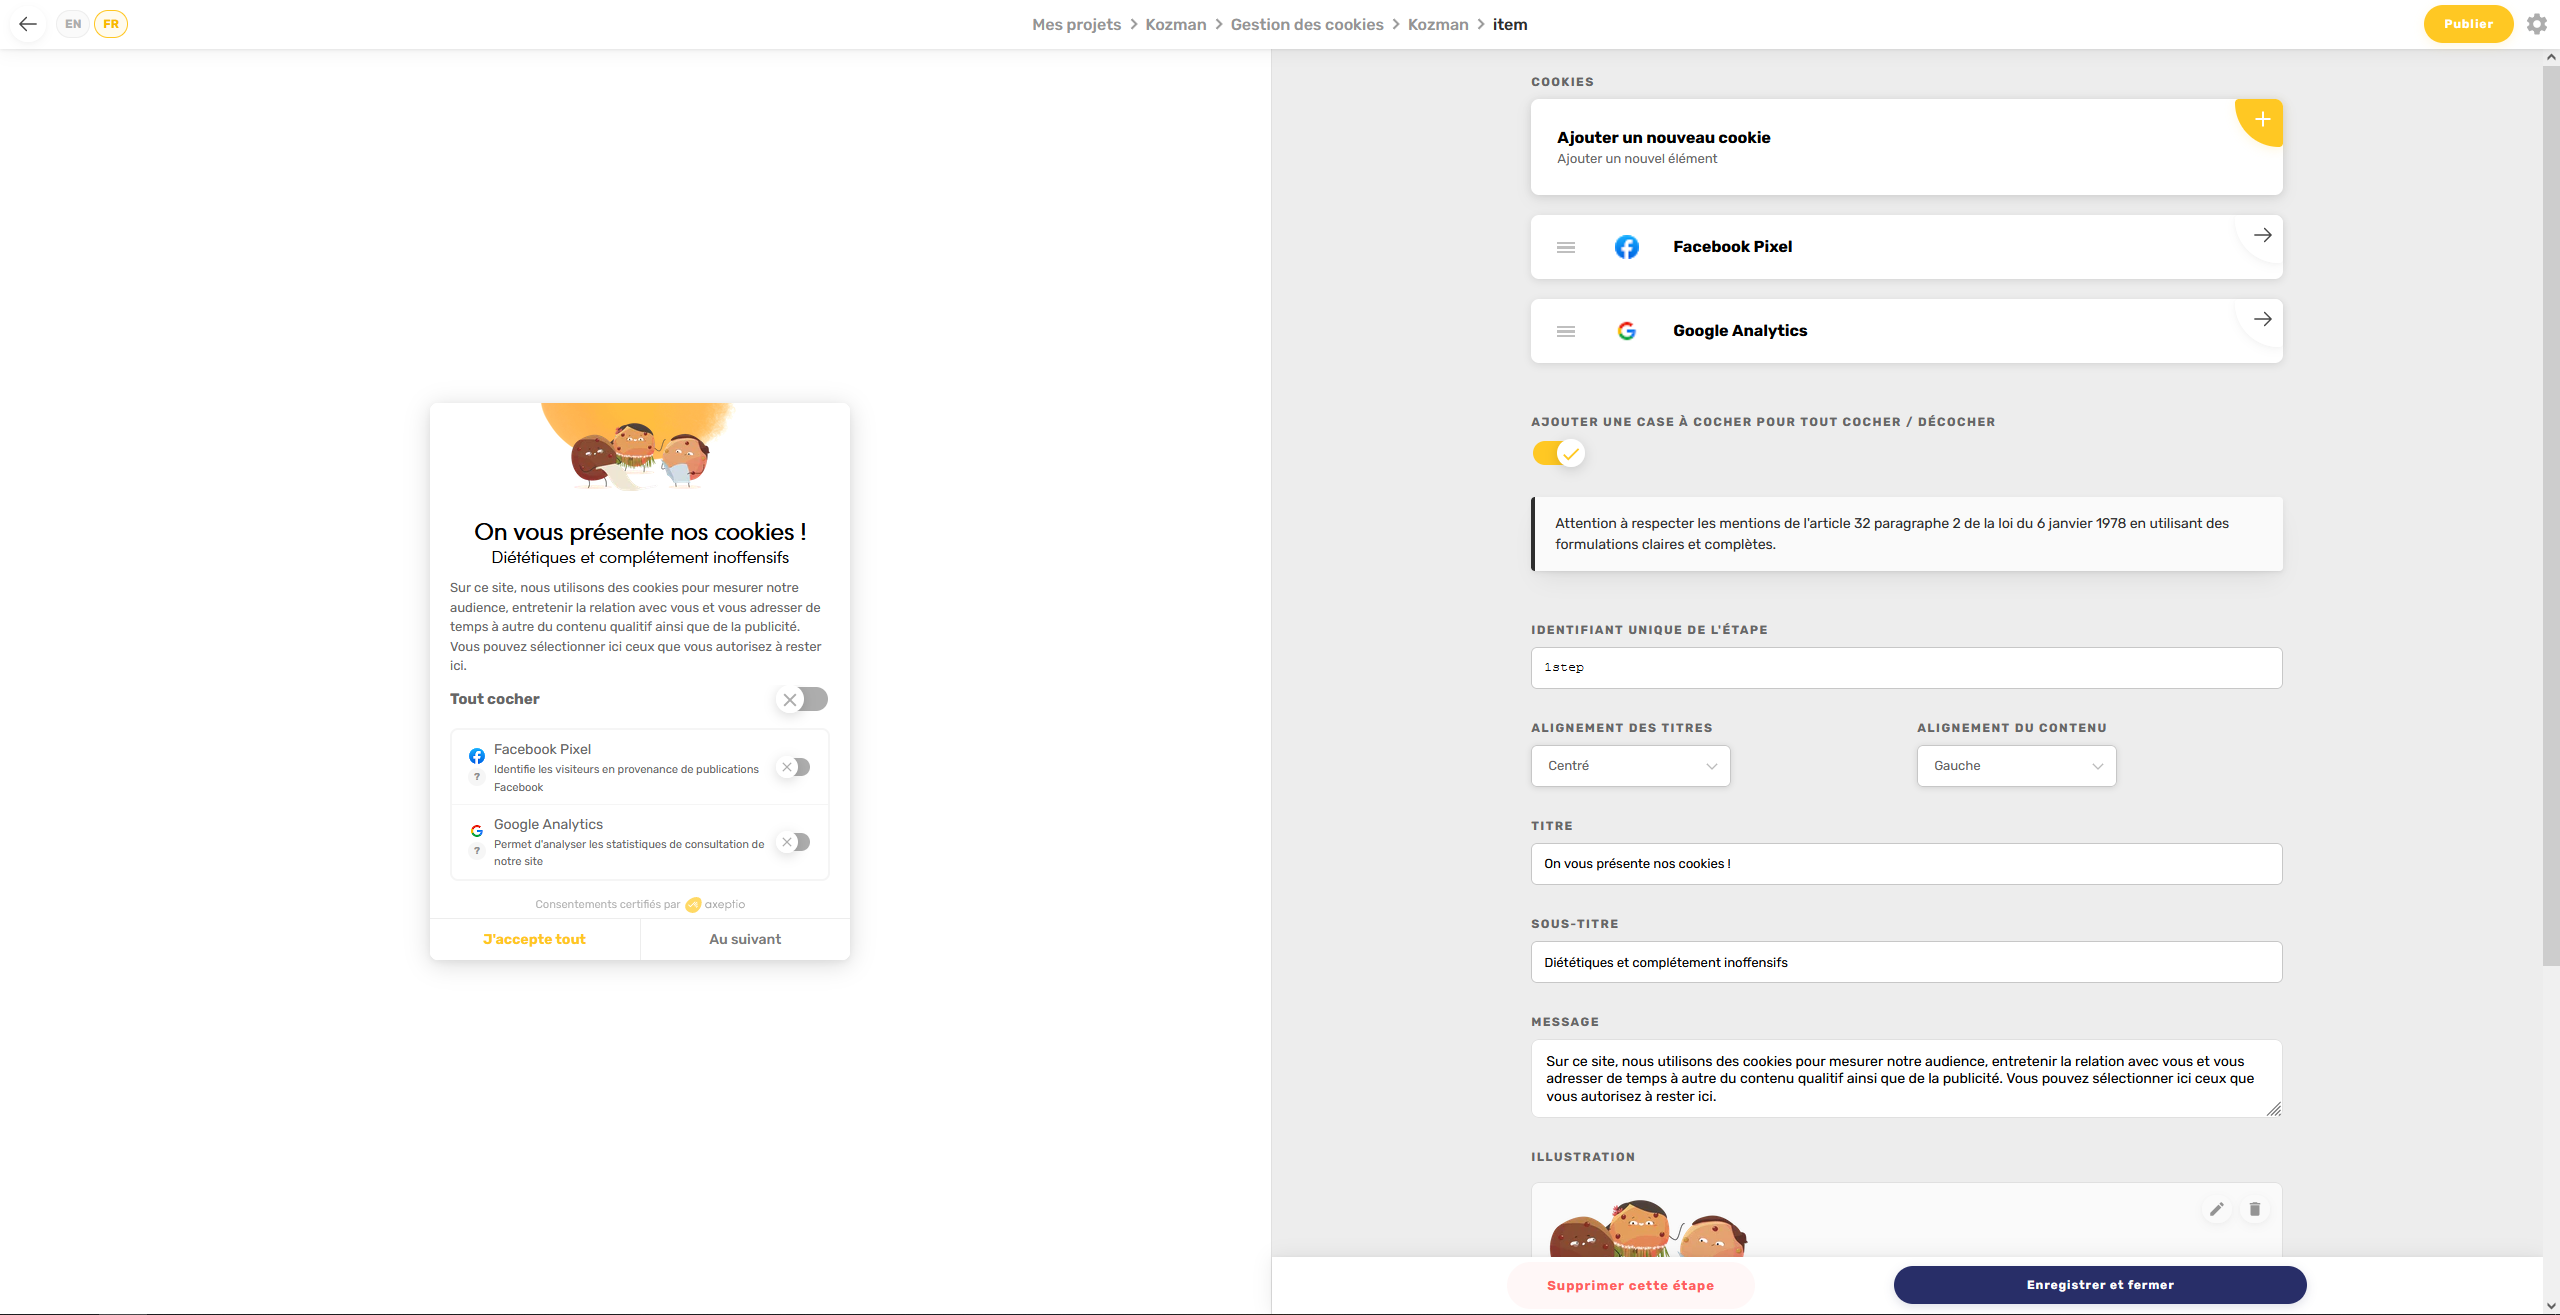This screenshot has width=2560, height=1315.
Task: Switch language to FR
Action: (111, 24)
